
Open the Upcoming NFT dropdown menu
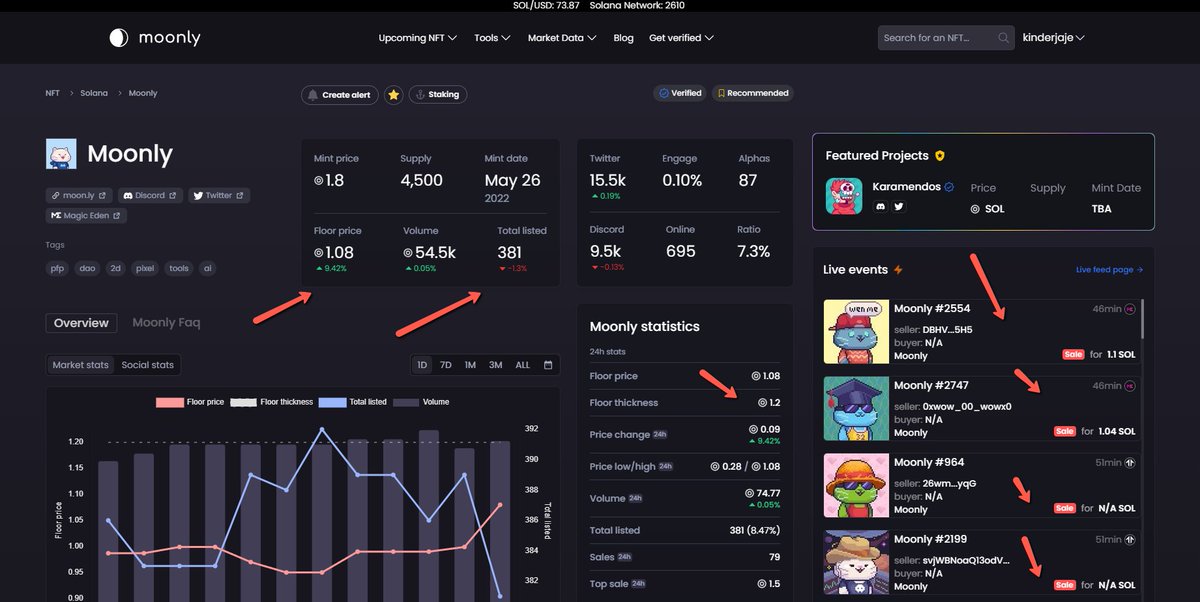(x=418, y=38)
